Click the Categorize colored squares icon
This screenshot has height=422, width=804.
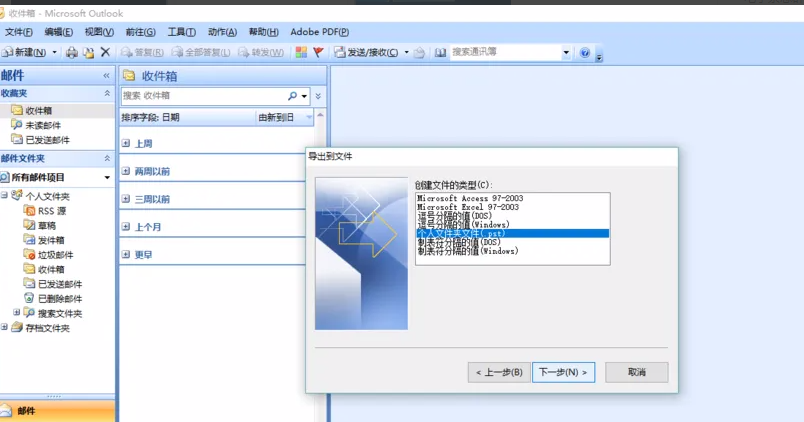click(301, 52)
